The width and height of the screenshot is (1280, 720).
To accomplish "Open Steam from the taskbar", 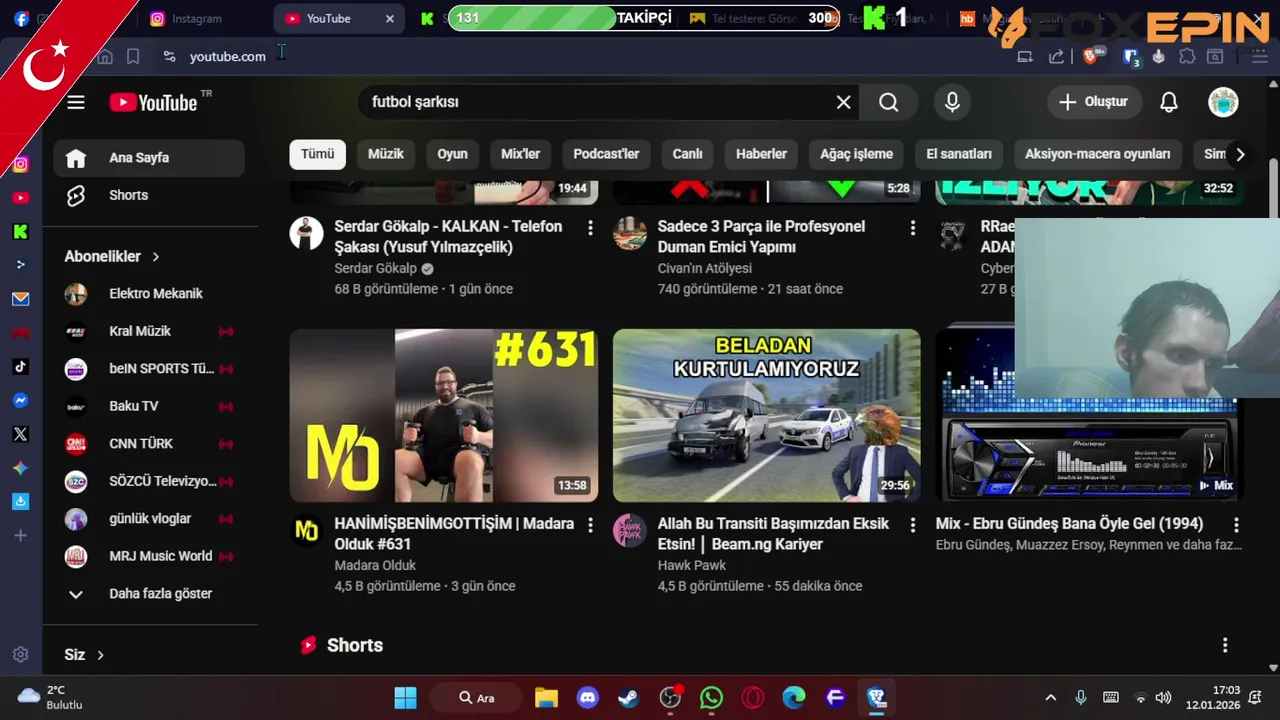I will [x=629, y=698].
